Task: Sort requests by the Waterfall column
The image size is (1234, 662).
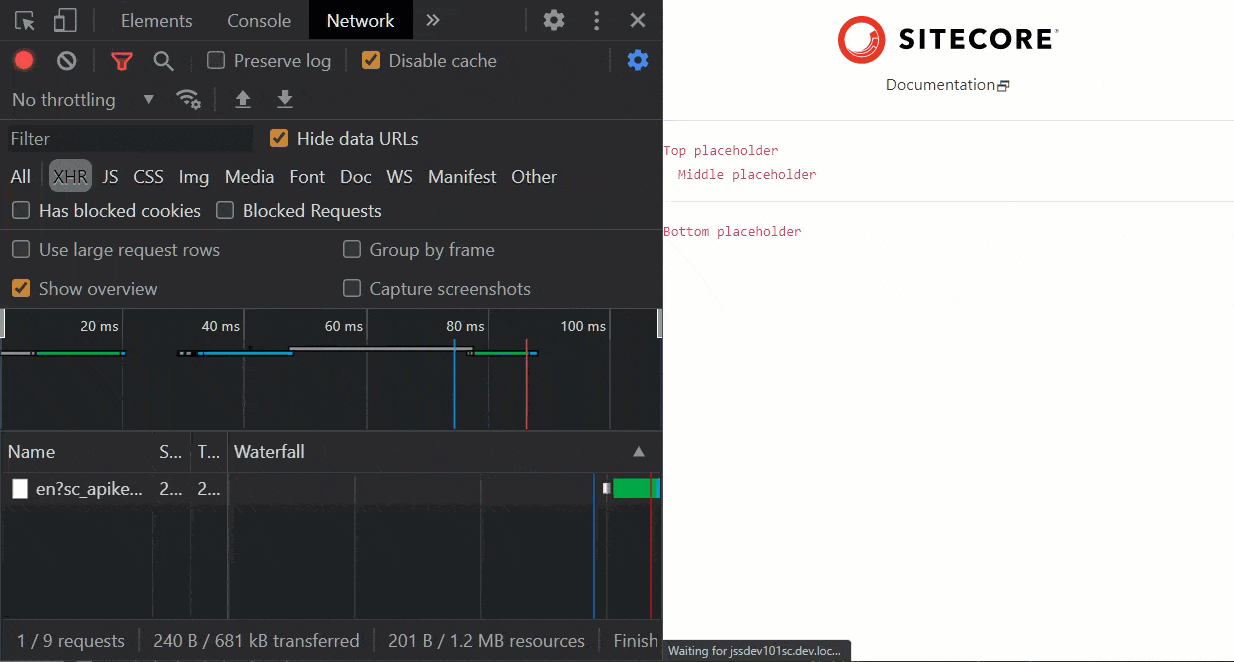Action: click(269, 452)
